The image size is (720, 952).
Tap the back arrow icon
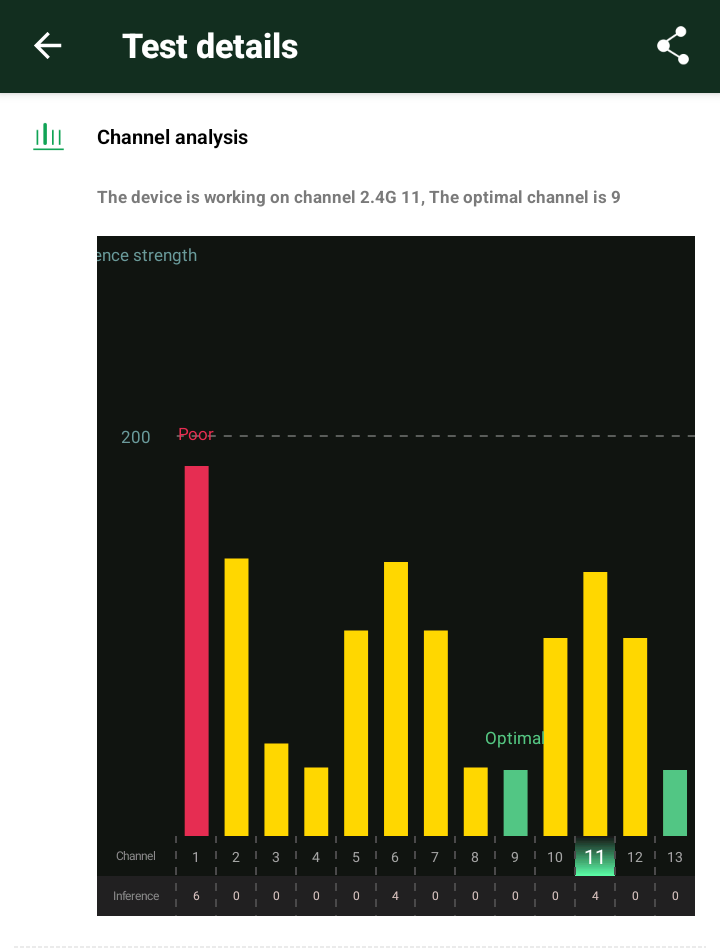tap(48, 46)
